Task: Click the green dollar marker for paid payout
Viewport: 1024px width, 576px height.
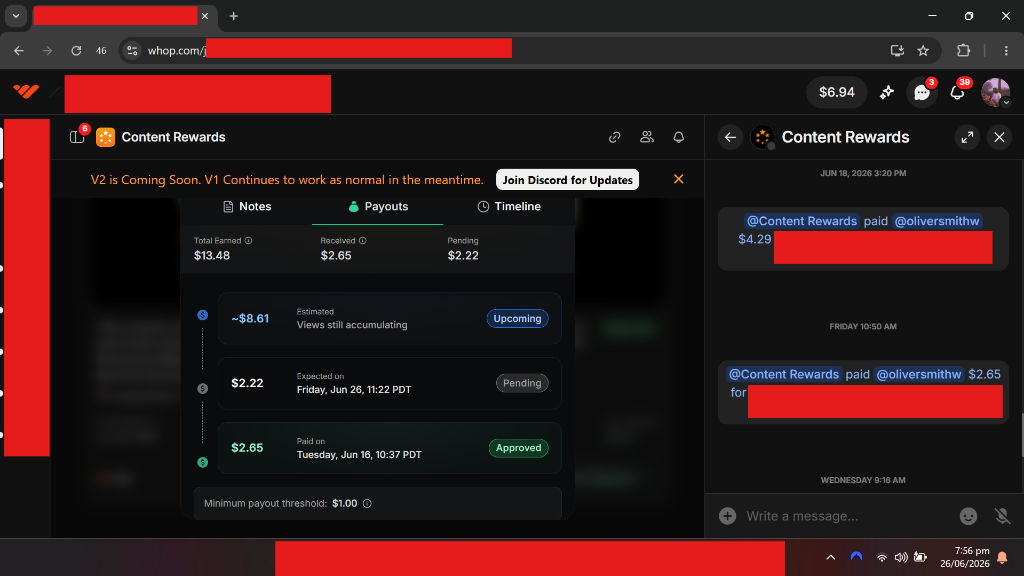Action: tap(202, 462)
